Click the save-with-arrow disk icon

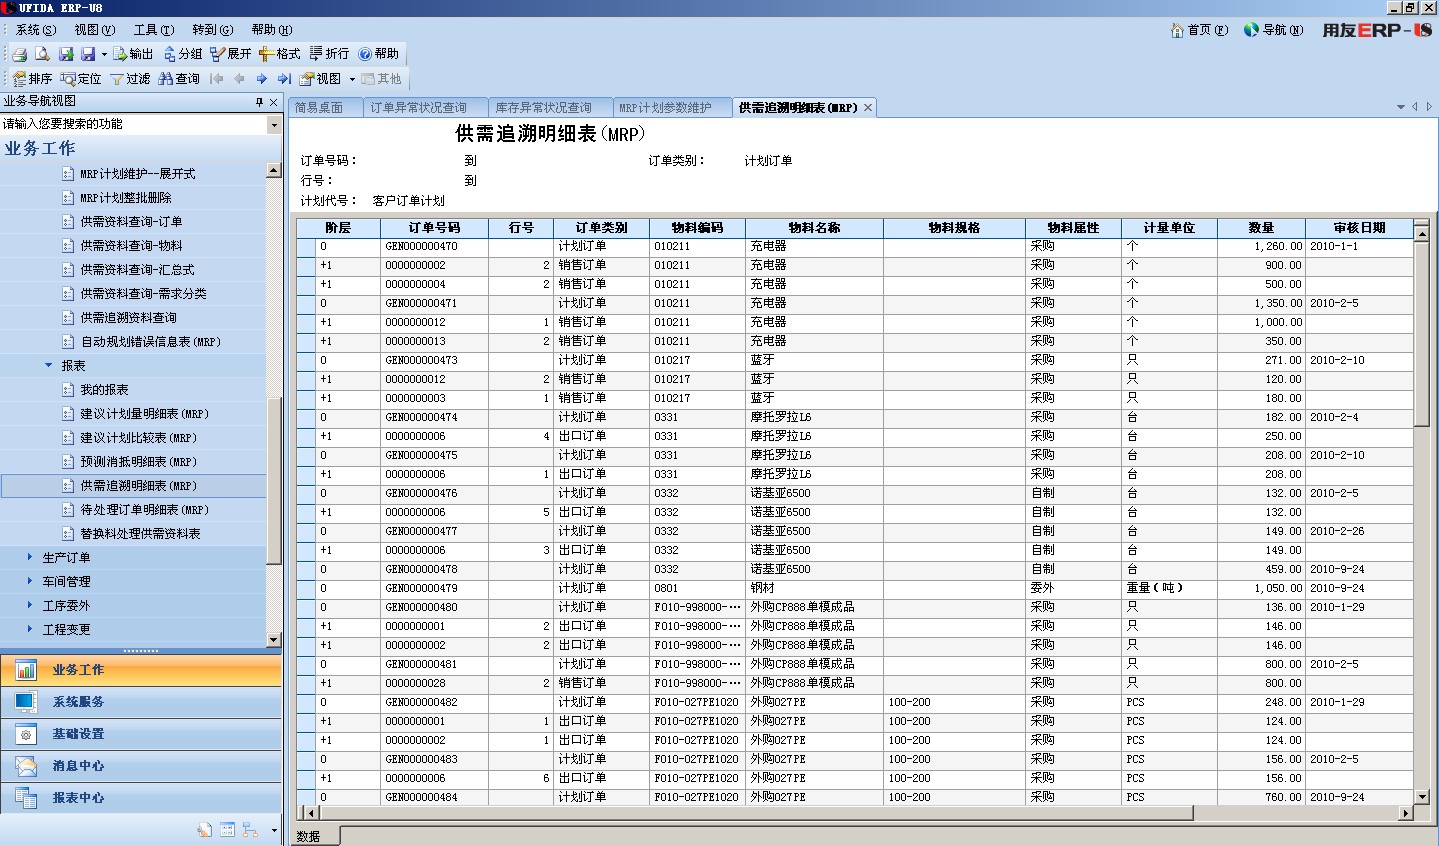(66, 54)
